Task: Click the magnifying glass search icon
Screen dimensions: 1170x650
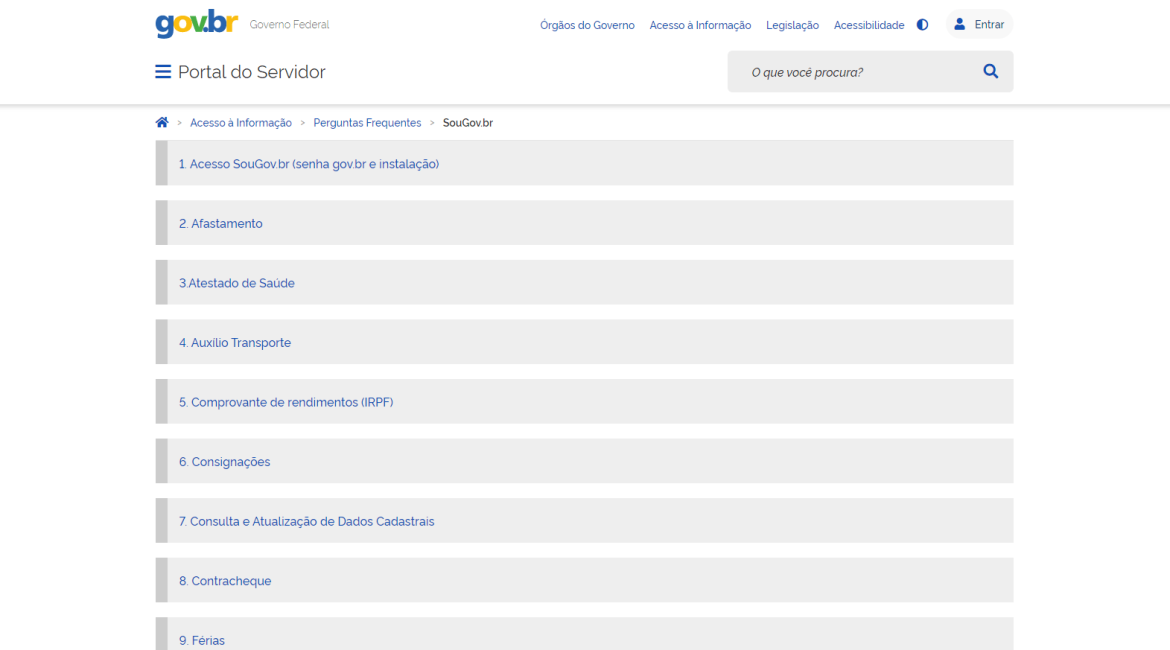Action: (990, 72)
